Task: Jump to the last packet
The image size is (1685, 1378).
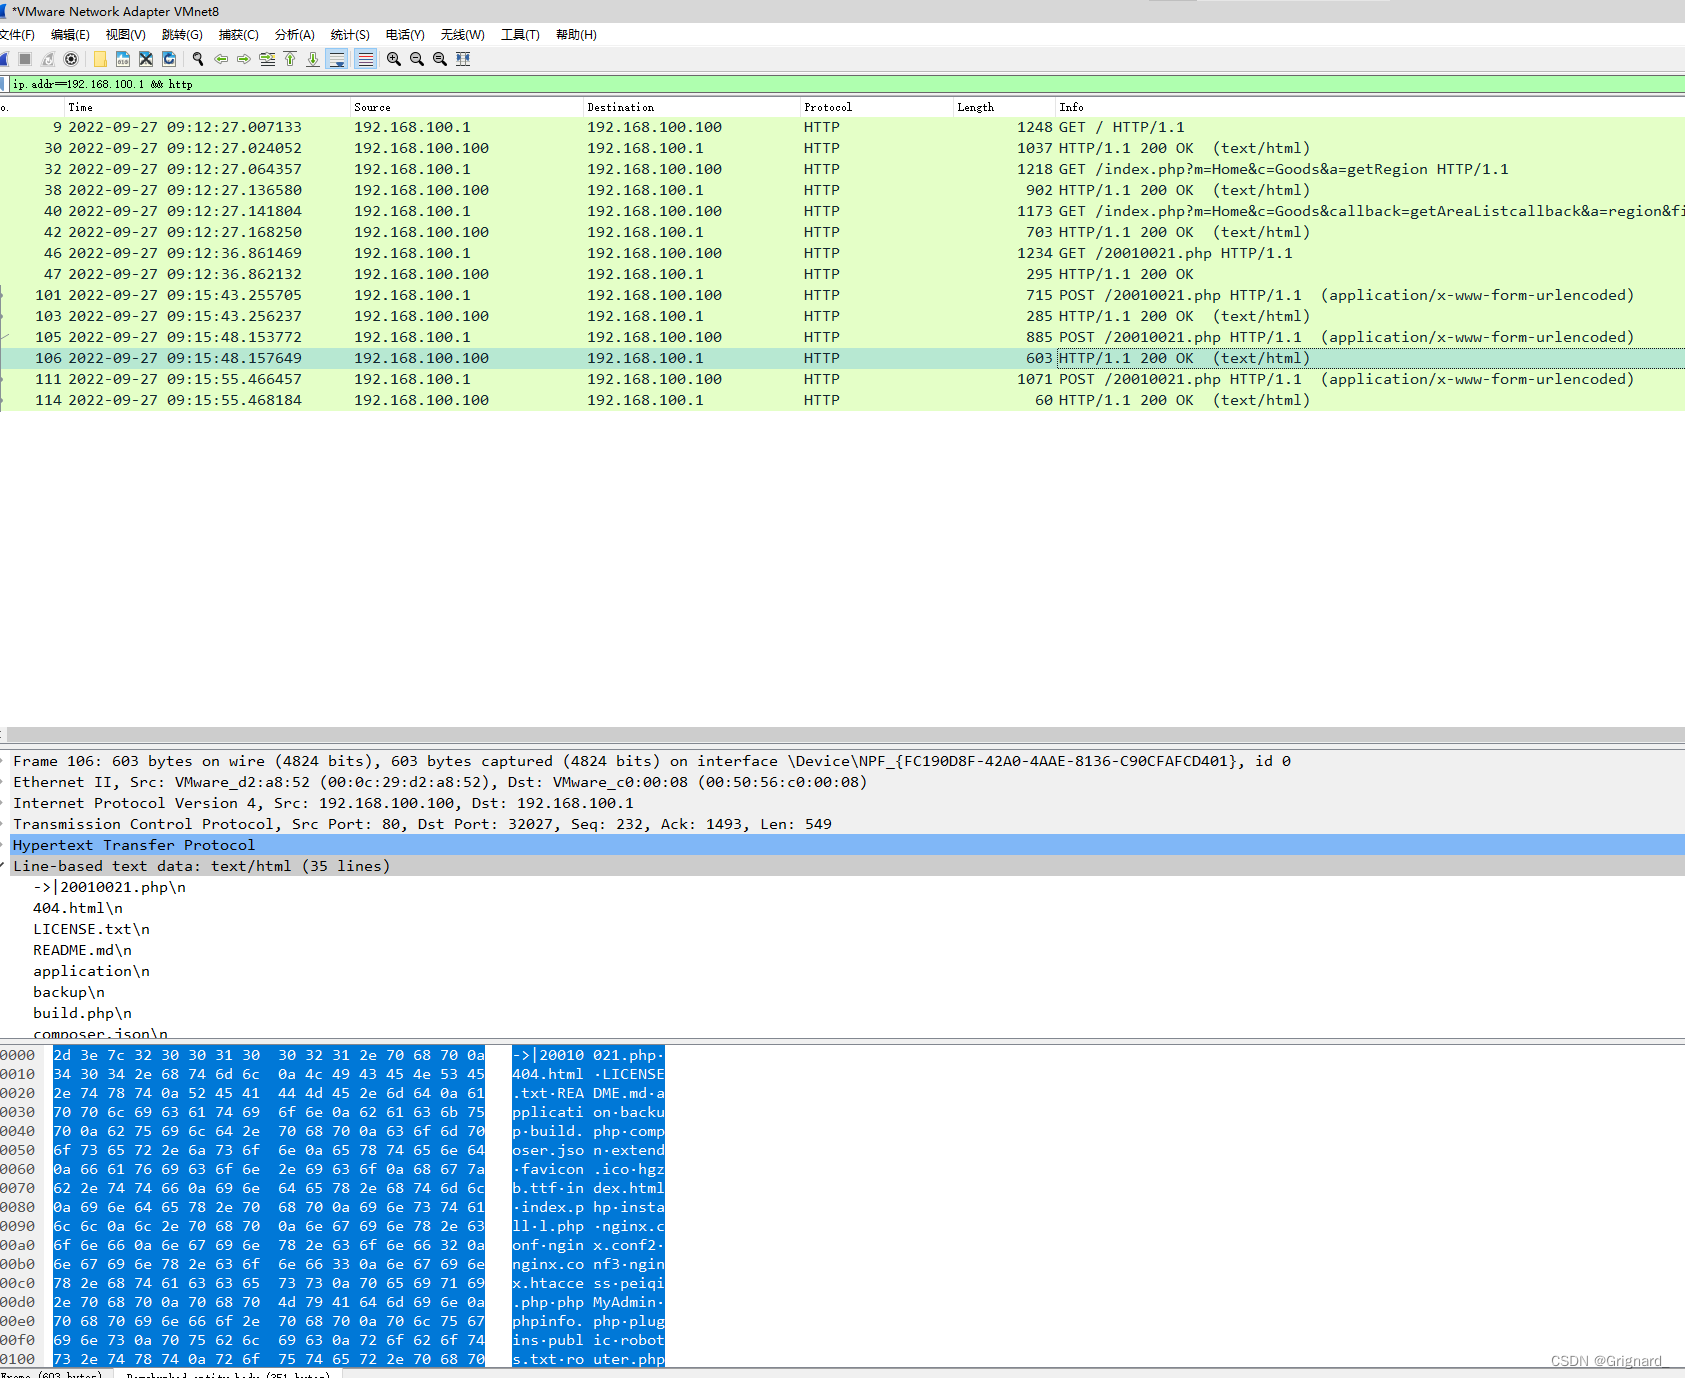Action: [x=313, y=59]
